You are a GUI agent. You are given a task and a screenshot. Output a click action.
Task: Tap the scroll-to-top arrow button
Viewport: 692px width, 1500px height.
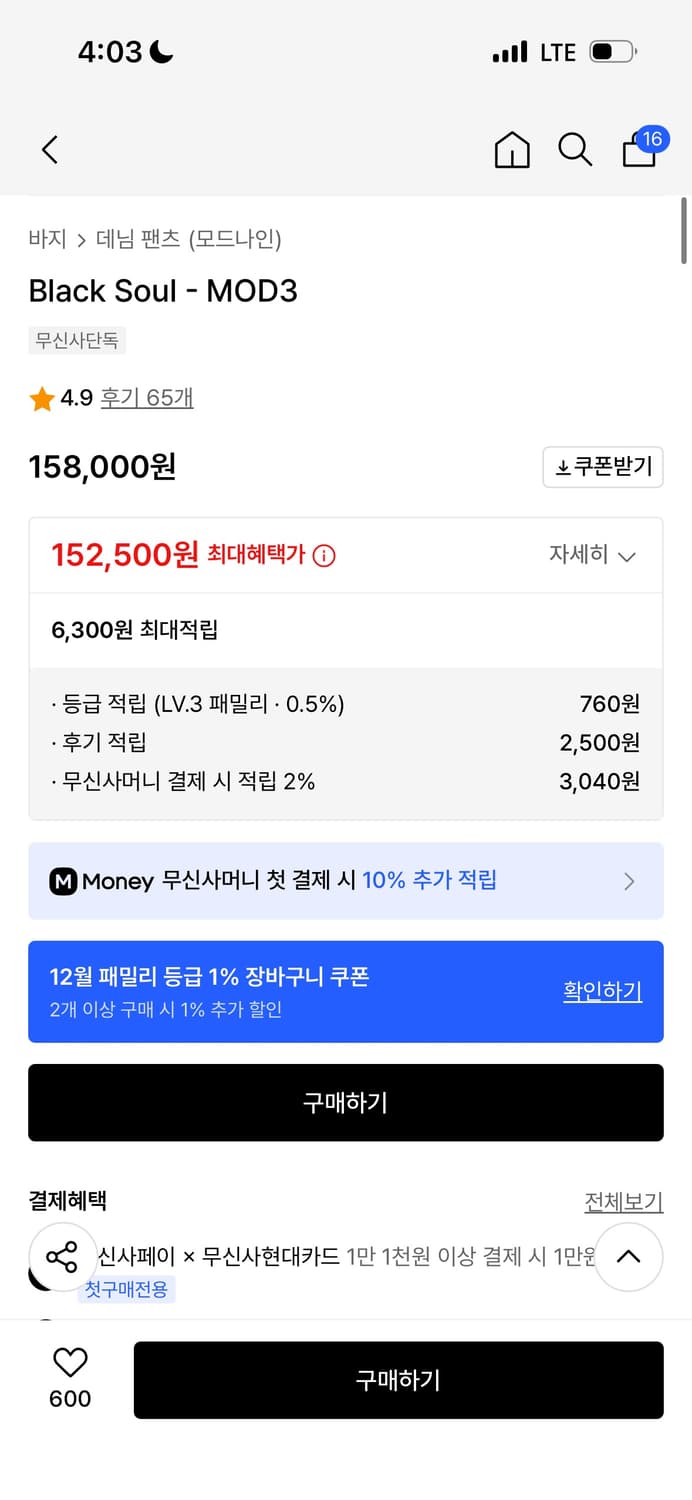[628, 1257]
